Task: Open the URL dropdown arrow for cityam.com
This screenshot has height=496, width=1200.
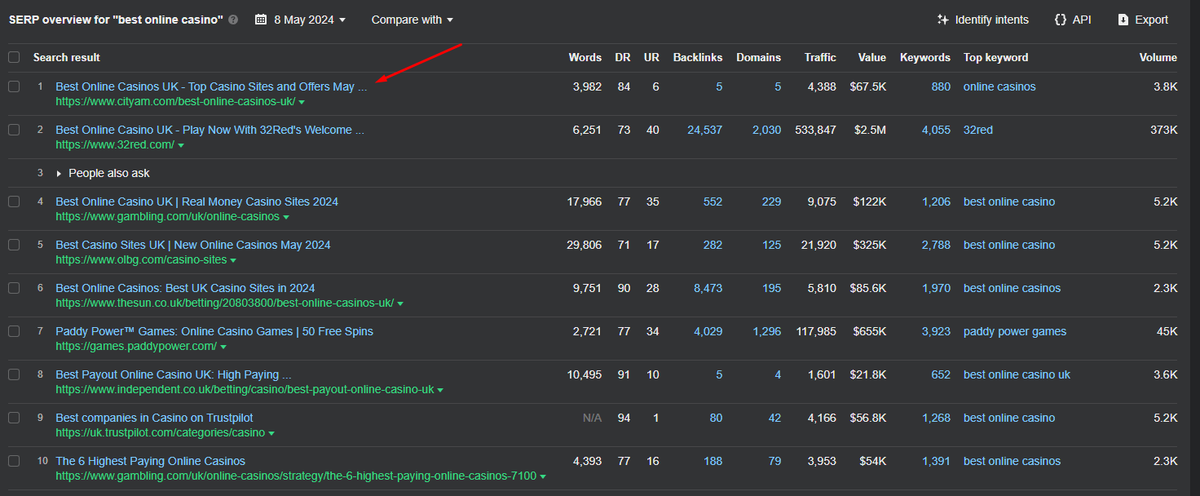Action: pos(302,102)
